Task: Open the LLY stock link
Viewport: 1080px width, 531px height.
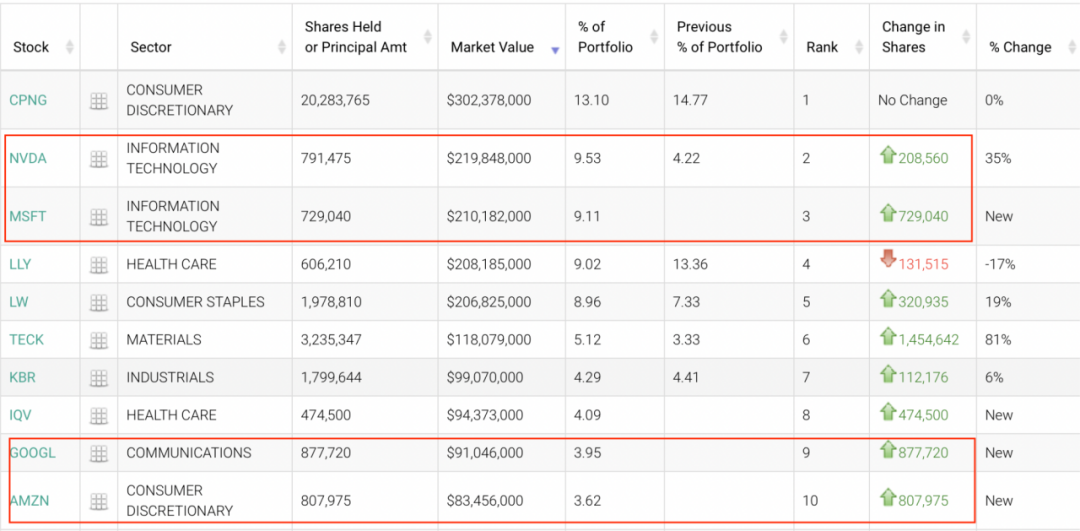Action: (x=20, y=264)
